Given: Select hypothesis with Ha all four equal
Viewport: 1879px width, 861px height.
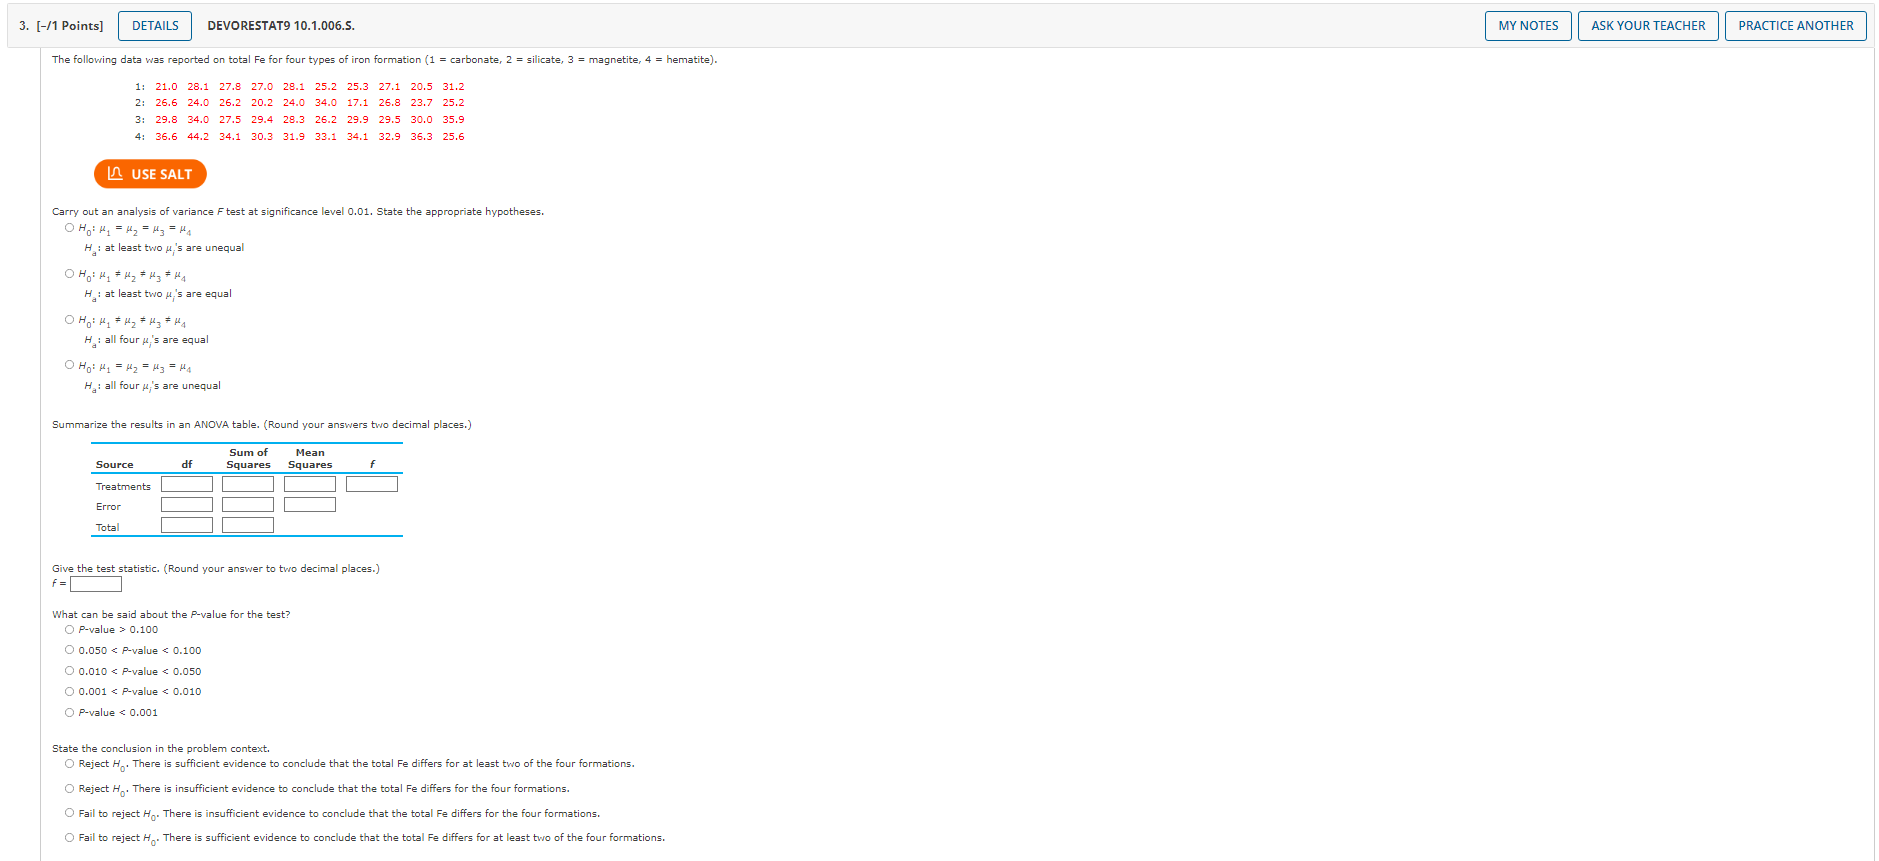Looking at the screenshot, I should [x=69, y=320].
